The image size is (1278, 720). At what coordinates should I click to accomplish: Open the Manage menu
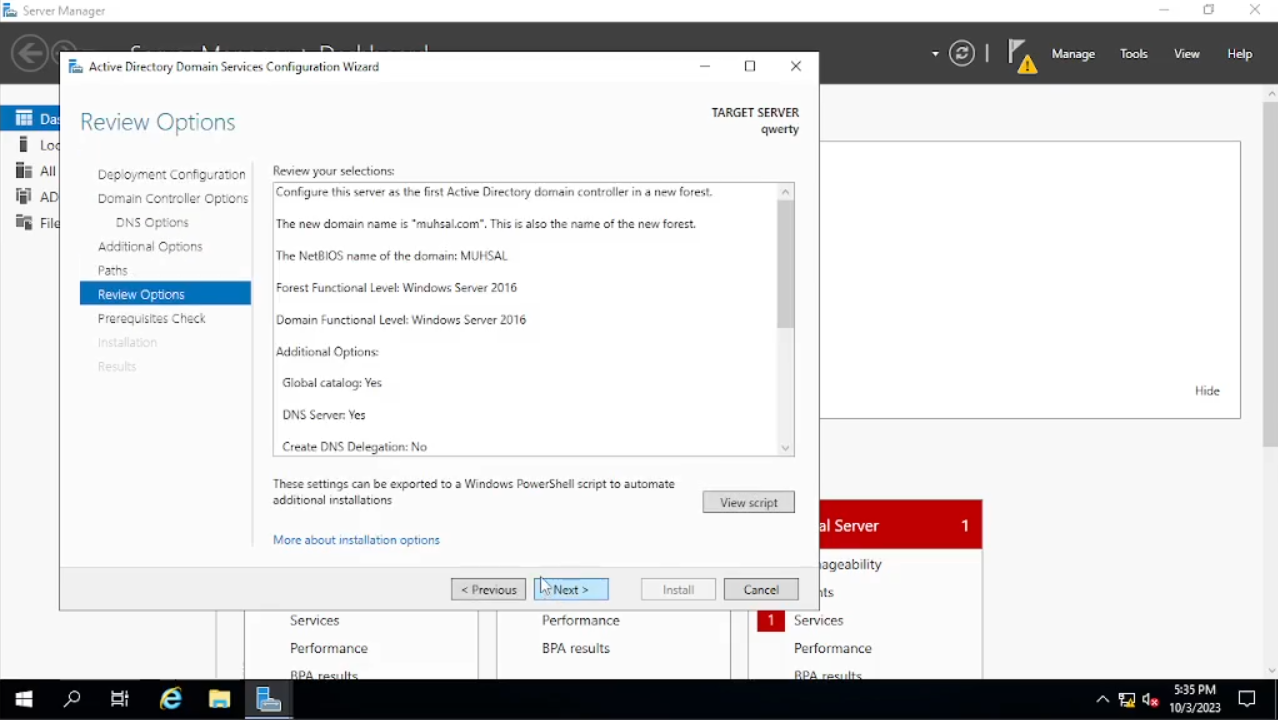[1073, 54]
